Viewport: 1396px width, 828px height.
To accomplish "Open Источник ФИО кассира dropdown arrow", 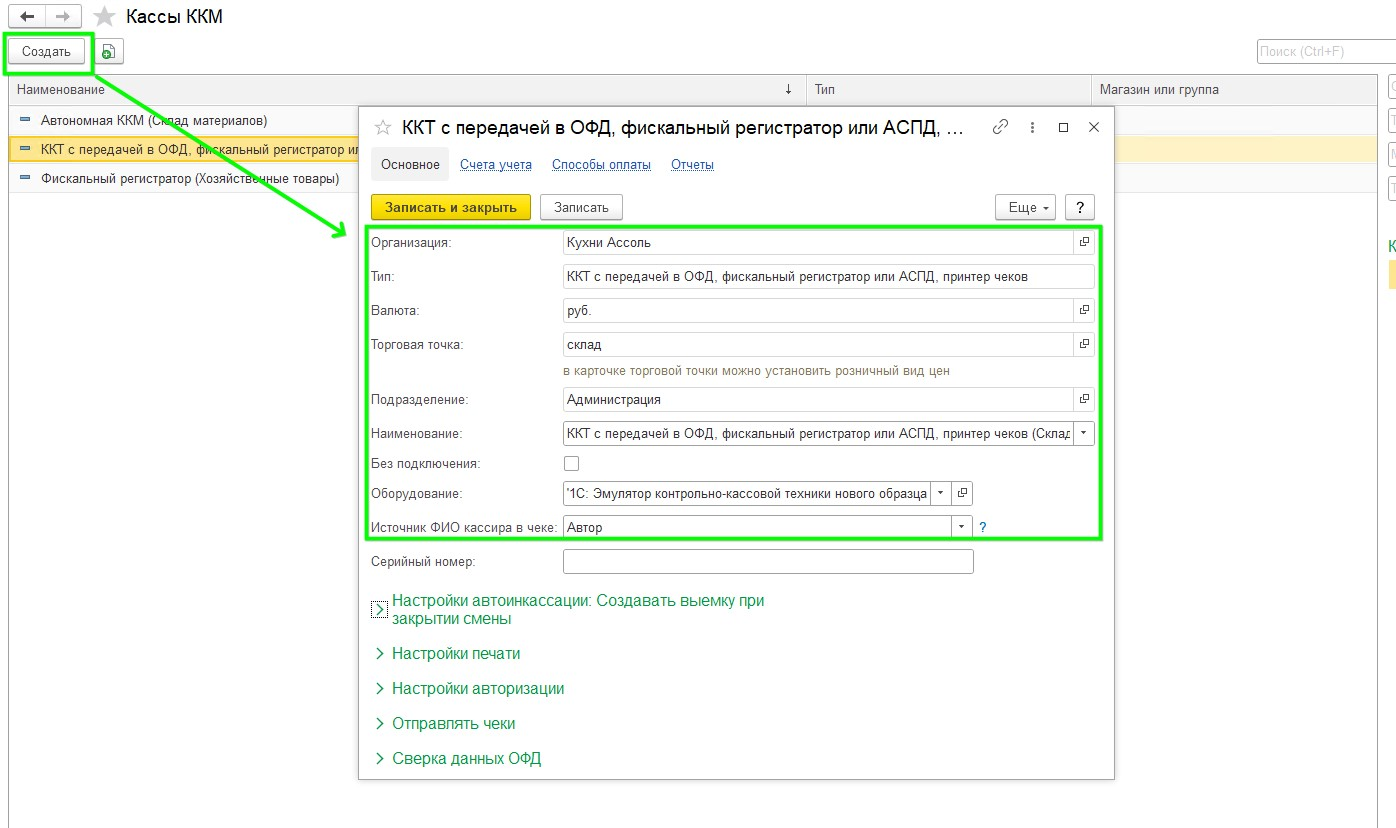I will 961,527.
